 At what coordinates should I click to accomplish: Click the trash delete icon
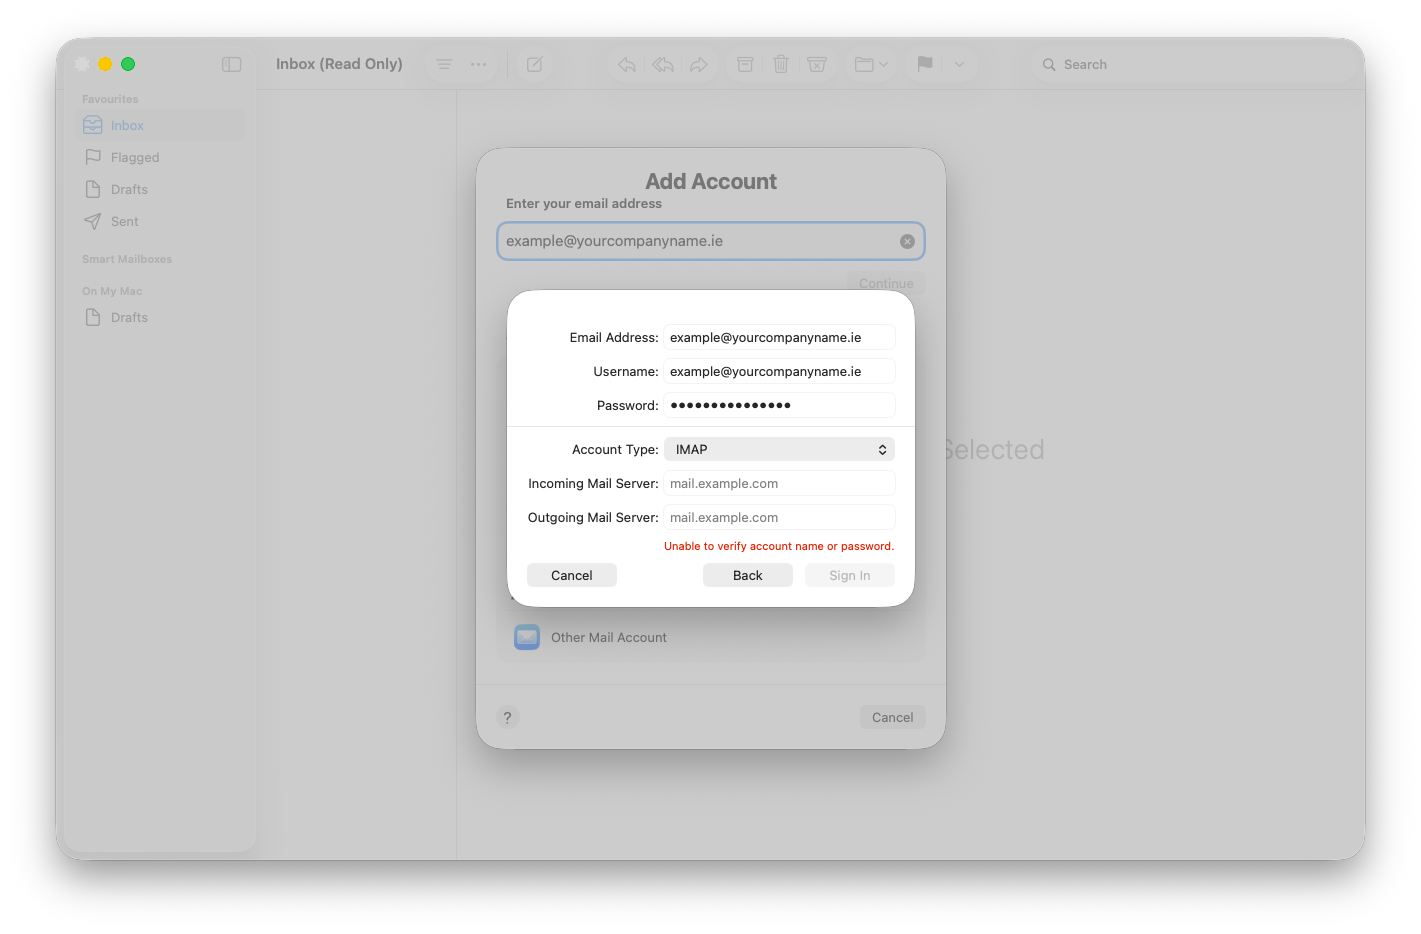[x=781, y=64]
